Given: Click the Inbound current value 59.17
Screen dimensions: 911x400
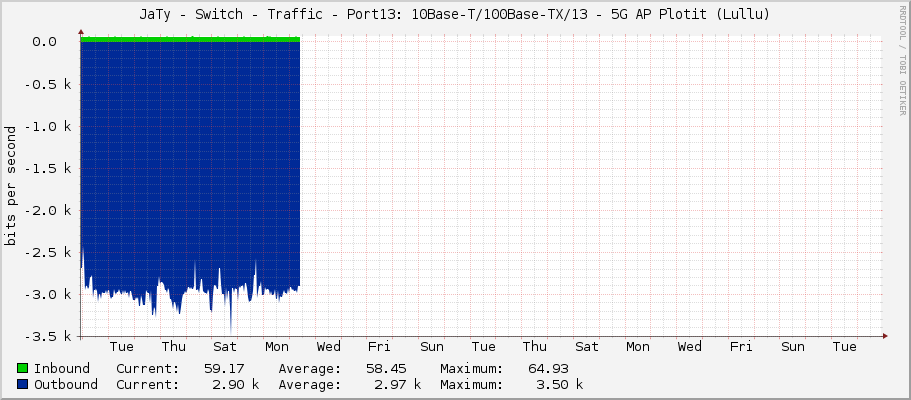Looking at the screenshot, I should click(224, 369).
